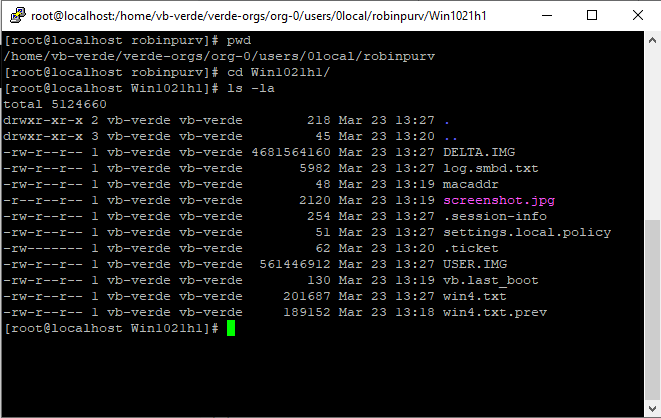661x418 pixels.
Task: Minimize the PuTTY terminal window
Action: [x=547, y=16]
